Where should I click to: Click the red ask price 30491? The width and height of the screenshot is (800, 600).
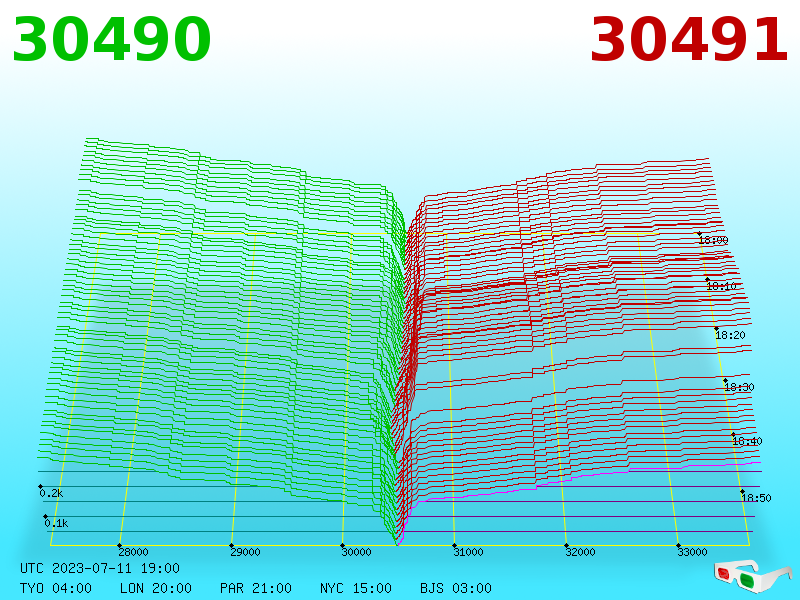click(x=689, y=40)
